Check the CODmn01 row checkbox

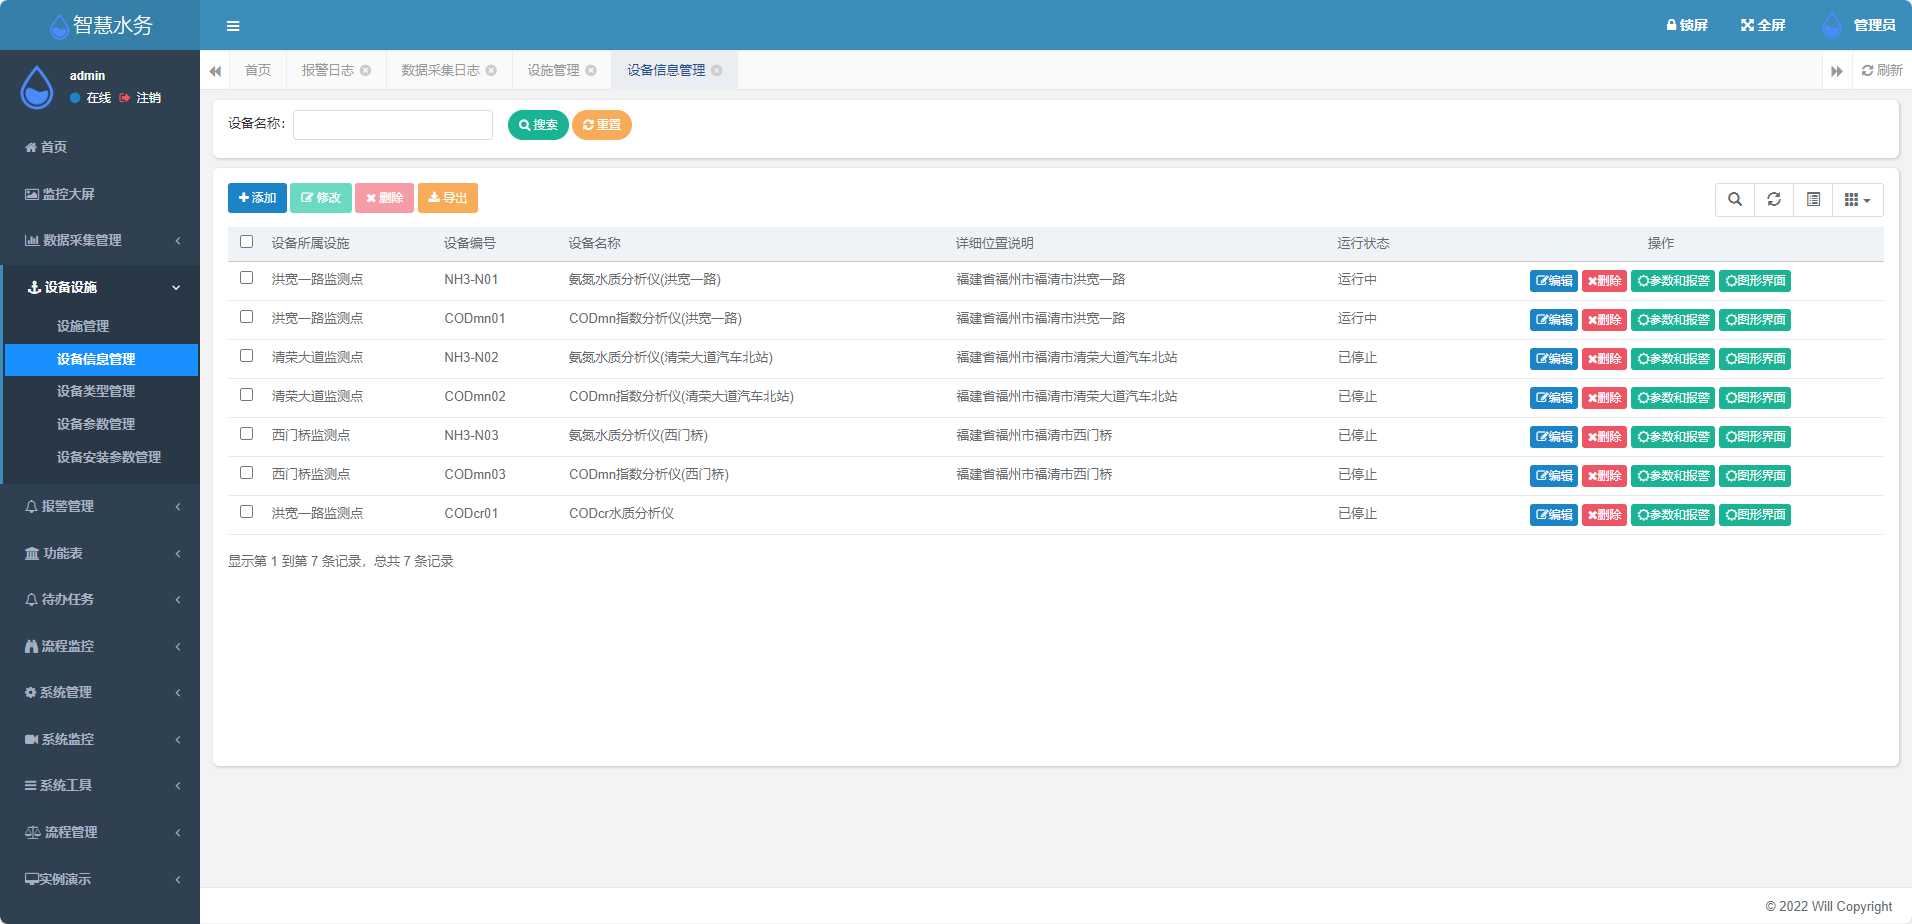247,317
